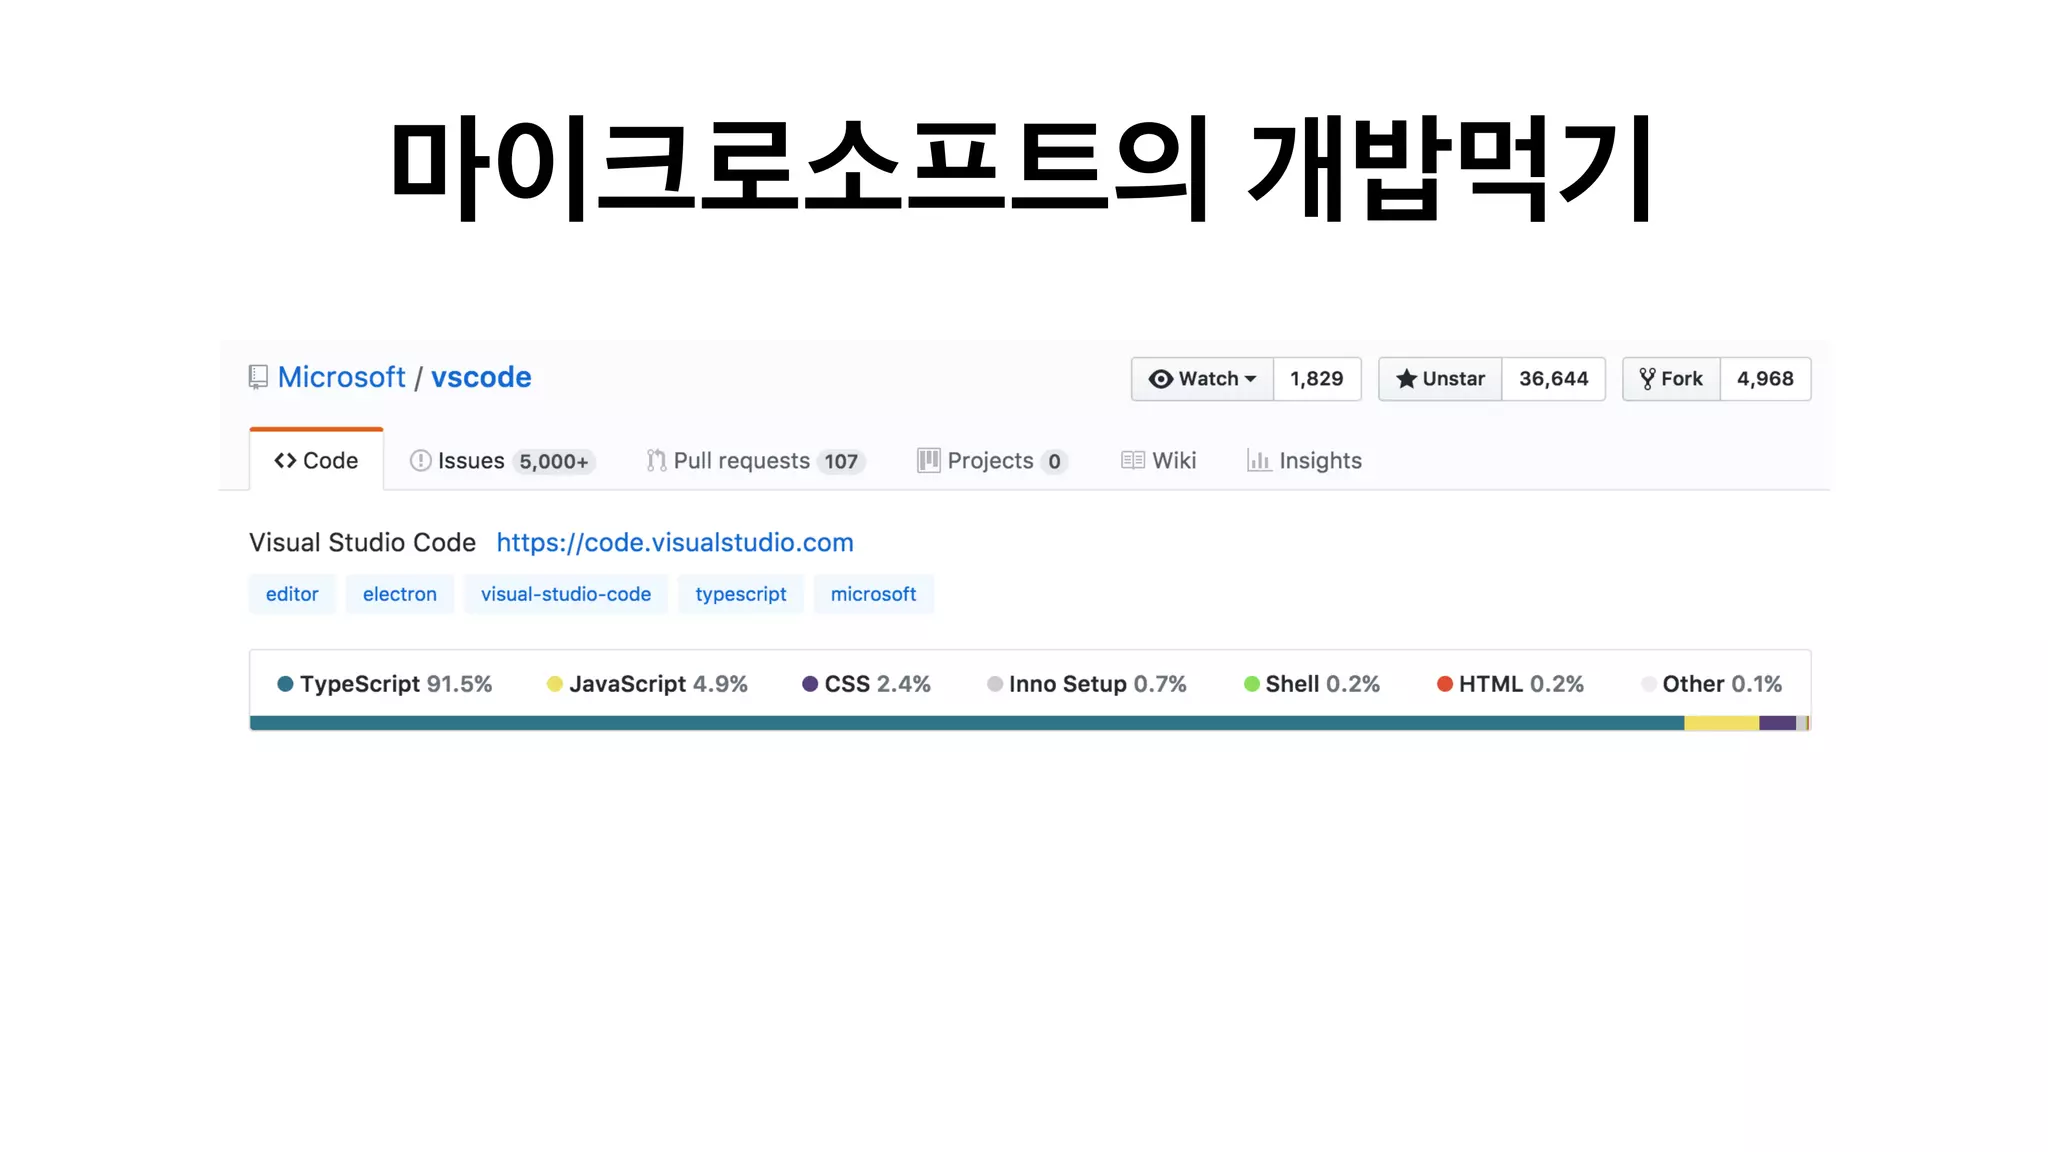2048x1152 pixels.
Task: Click the star icon in Unstar button
Action: tap(1406, 379)
